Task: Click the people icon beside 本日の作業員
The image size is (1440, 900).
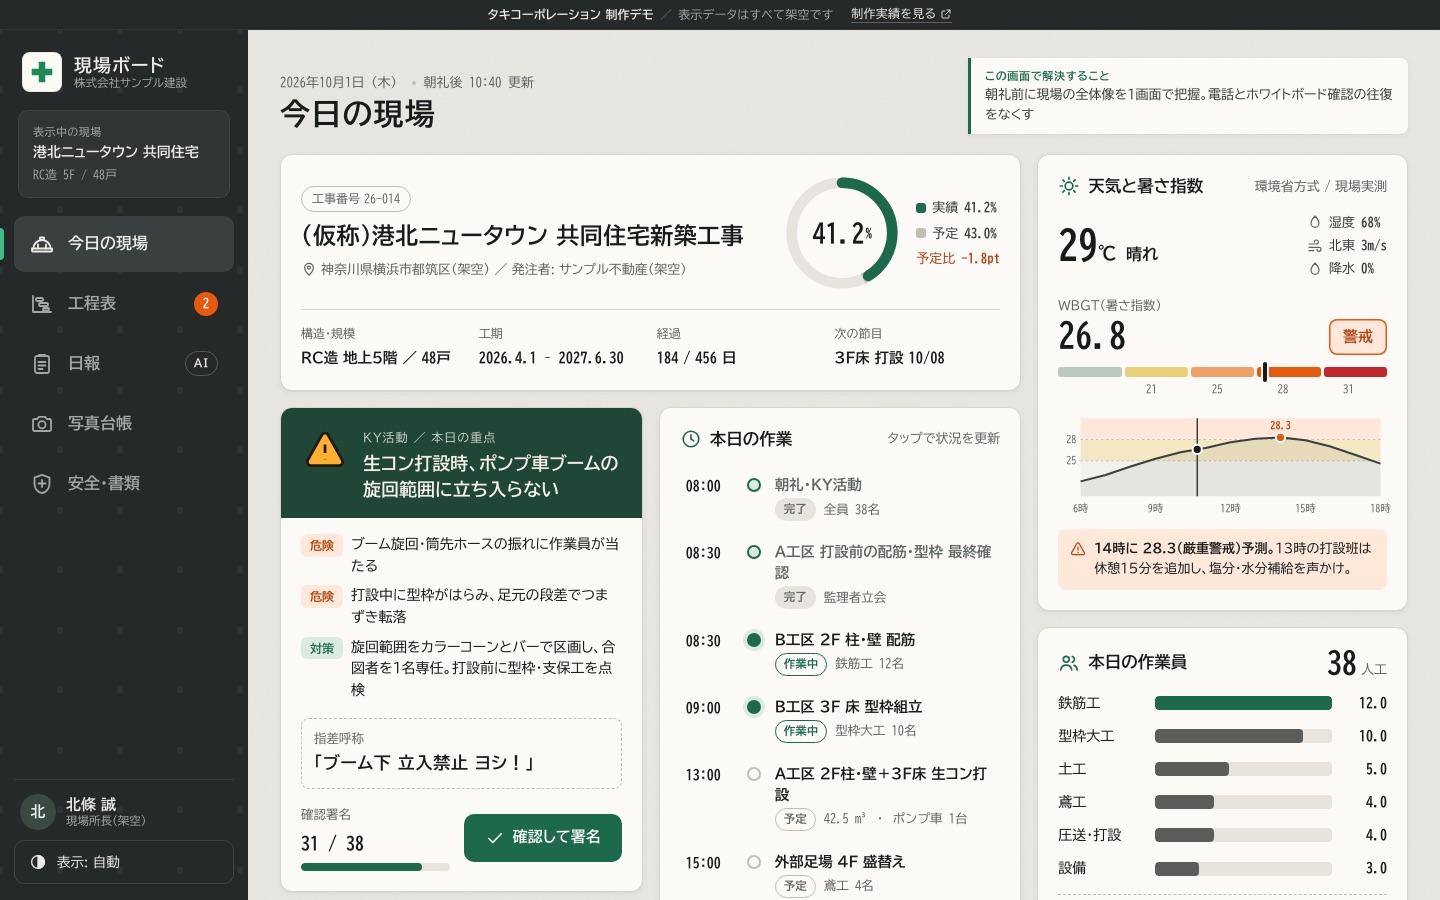Action: (x=1069, y=663)
